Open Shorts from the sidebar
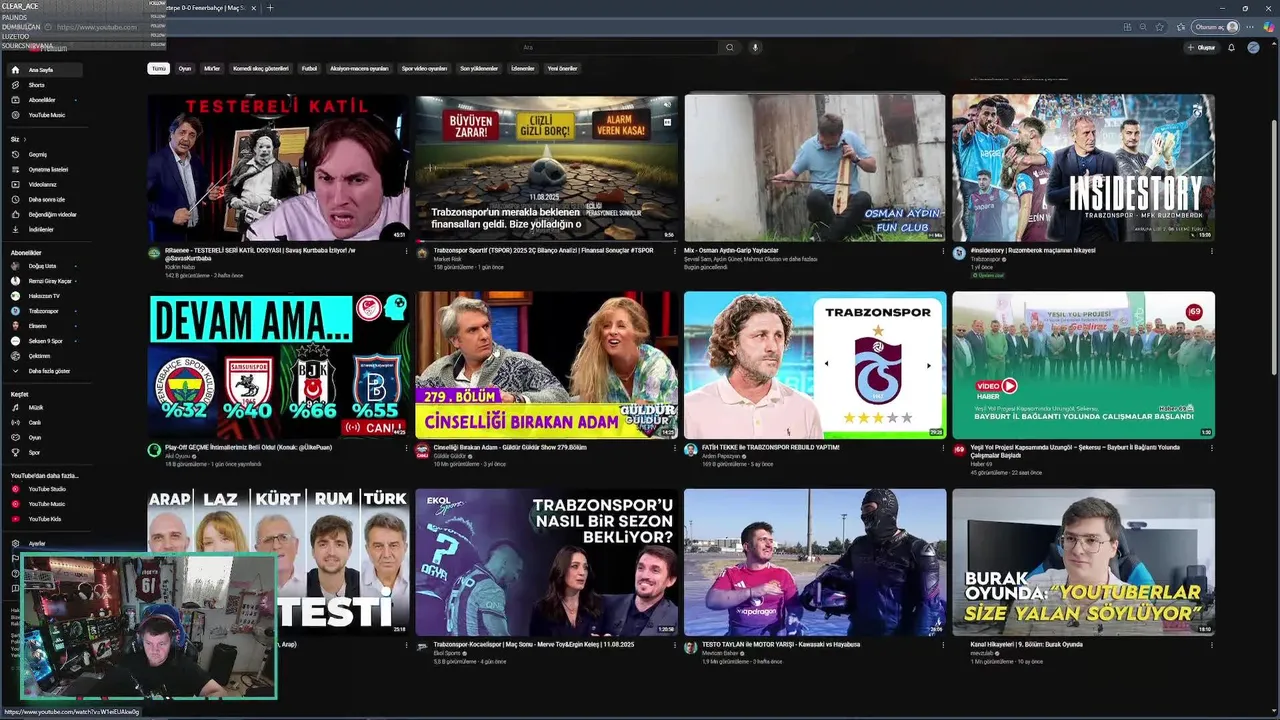 click(x=43, y=85)
